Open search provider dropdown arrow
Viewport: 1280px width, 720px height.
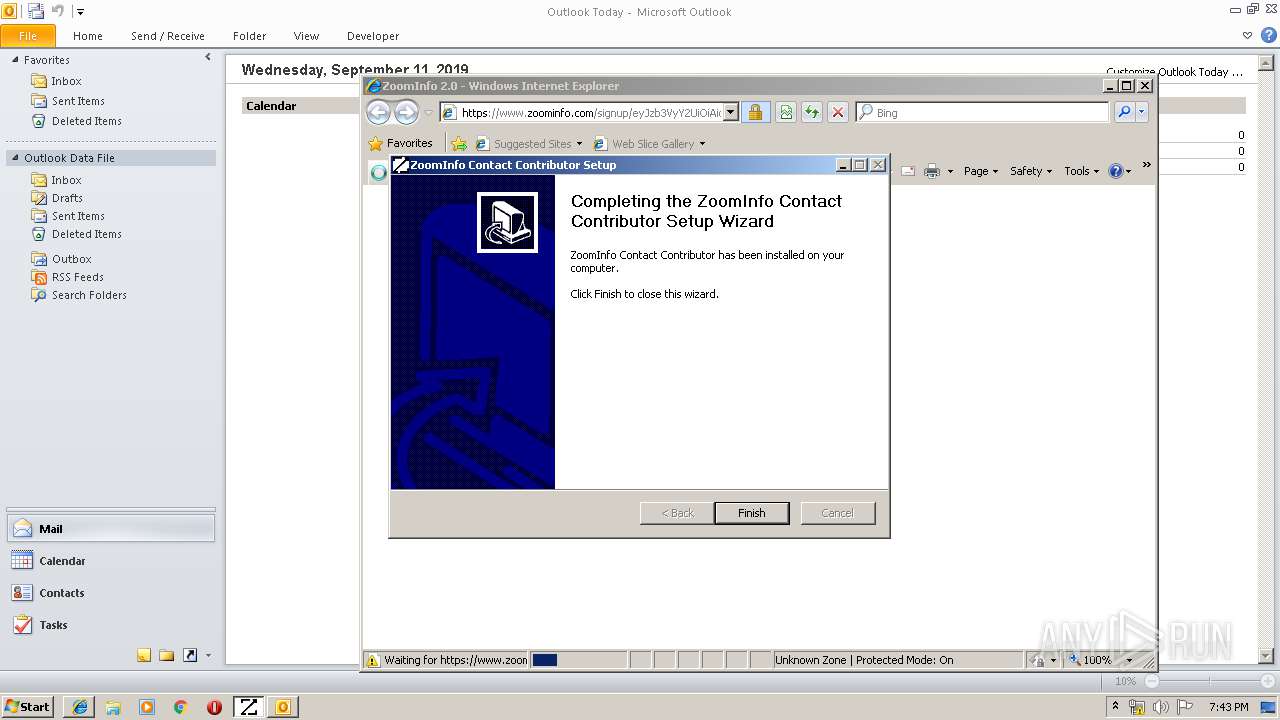[x=1142, y=112]
